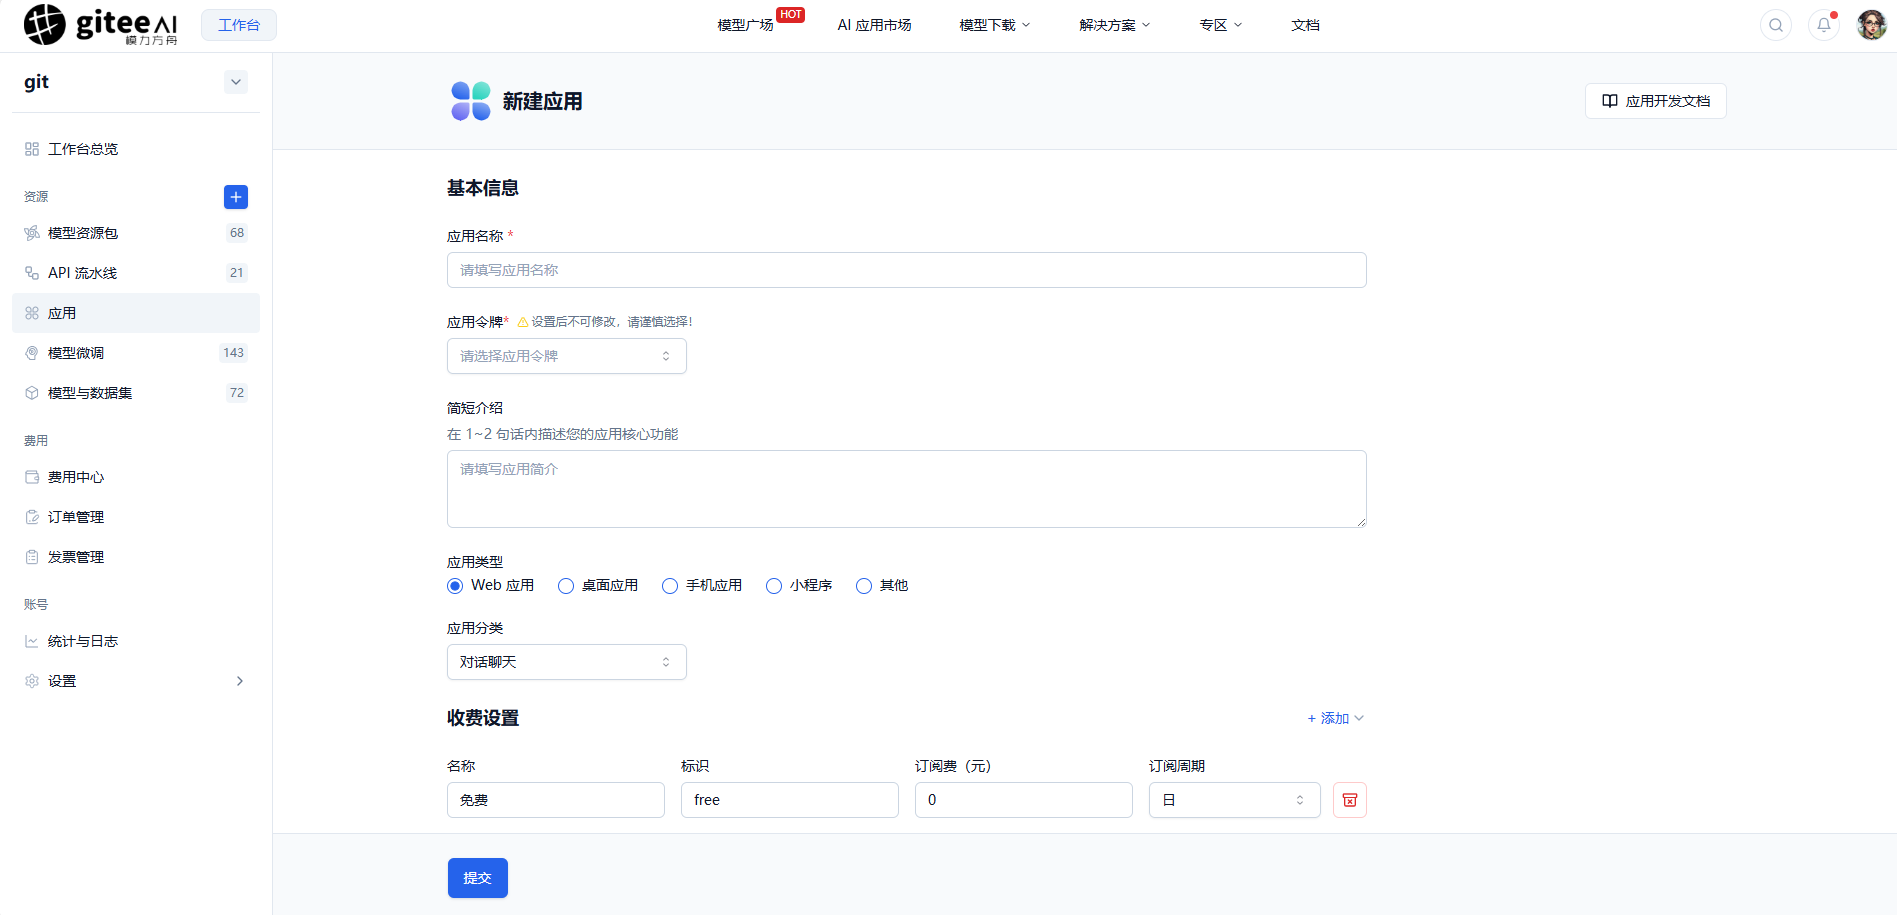Open 文档 in top navigation
Screen dimensions: 1897x915
[x=1305, y=25]
